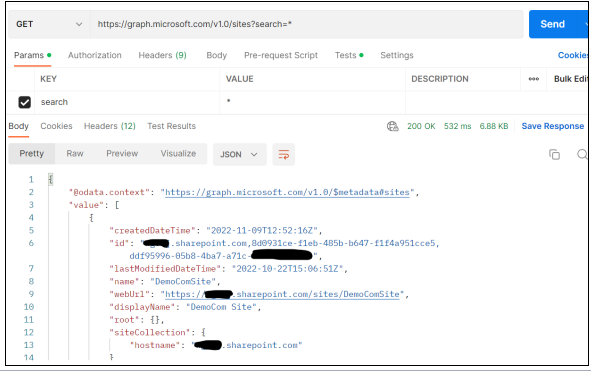The width and height of the screenshot is (591, 372).
Task: Toggle the wrap lines icon
Action: coord(283,155)
